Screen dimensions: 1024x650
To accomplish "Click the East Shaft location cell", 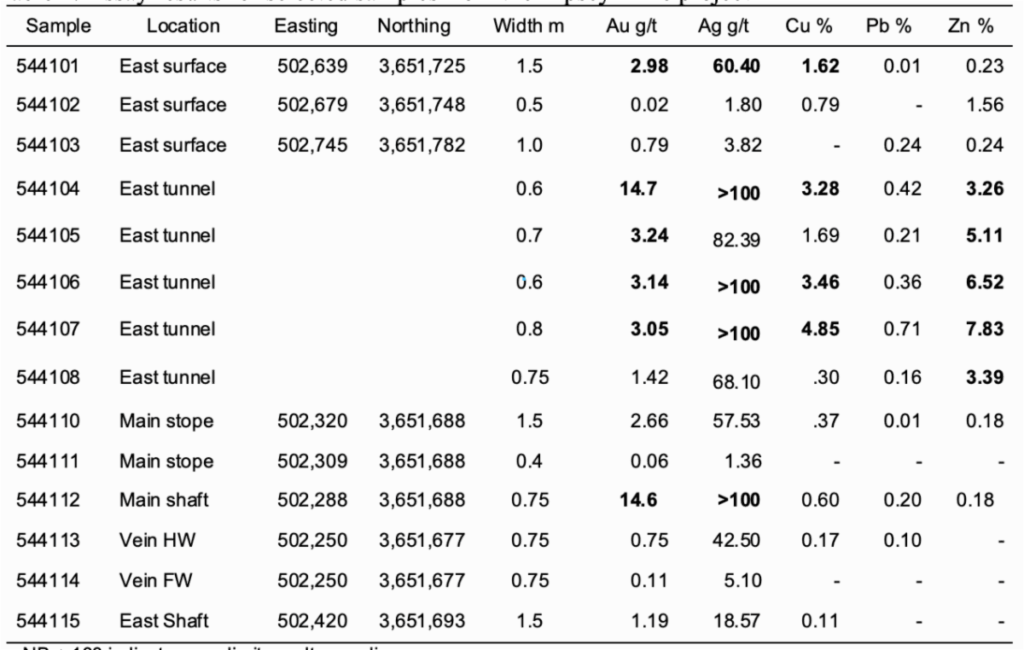I will click(x=164, y=621).
